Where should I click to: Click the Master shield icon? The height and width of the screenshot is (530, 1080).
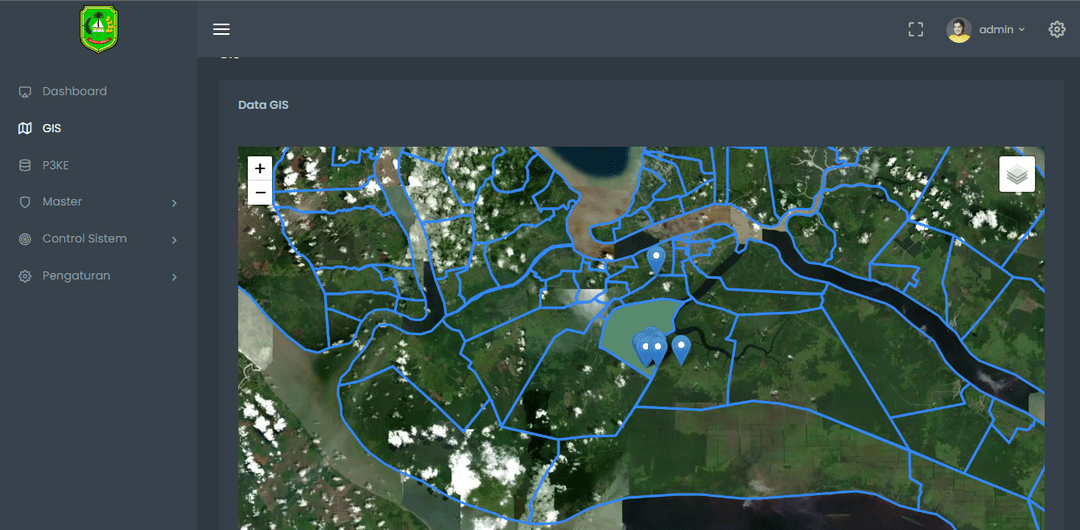coord(25,202)
